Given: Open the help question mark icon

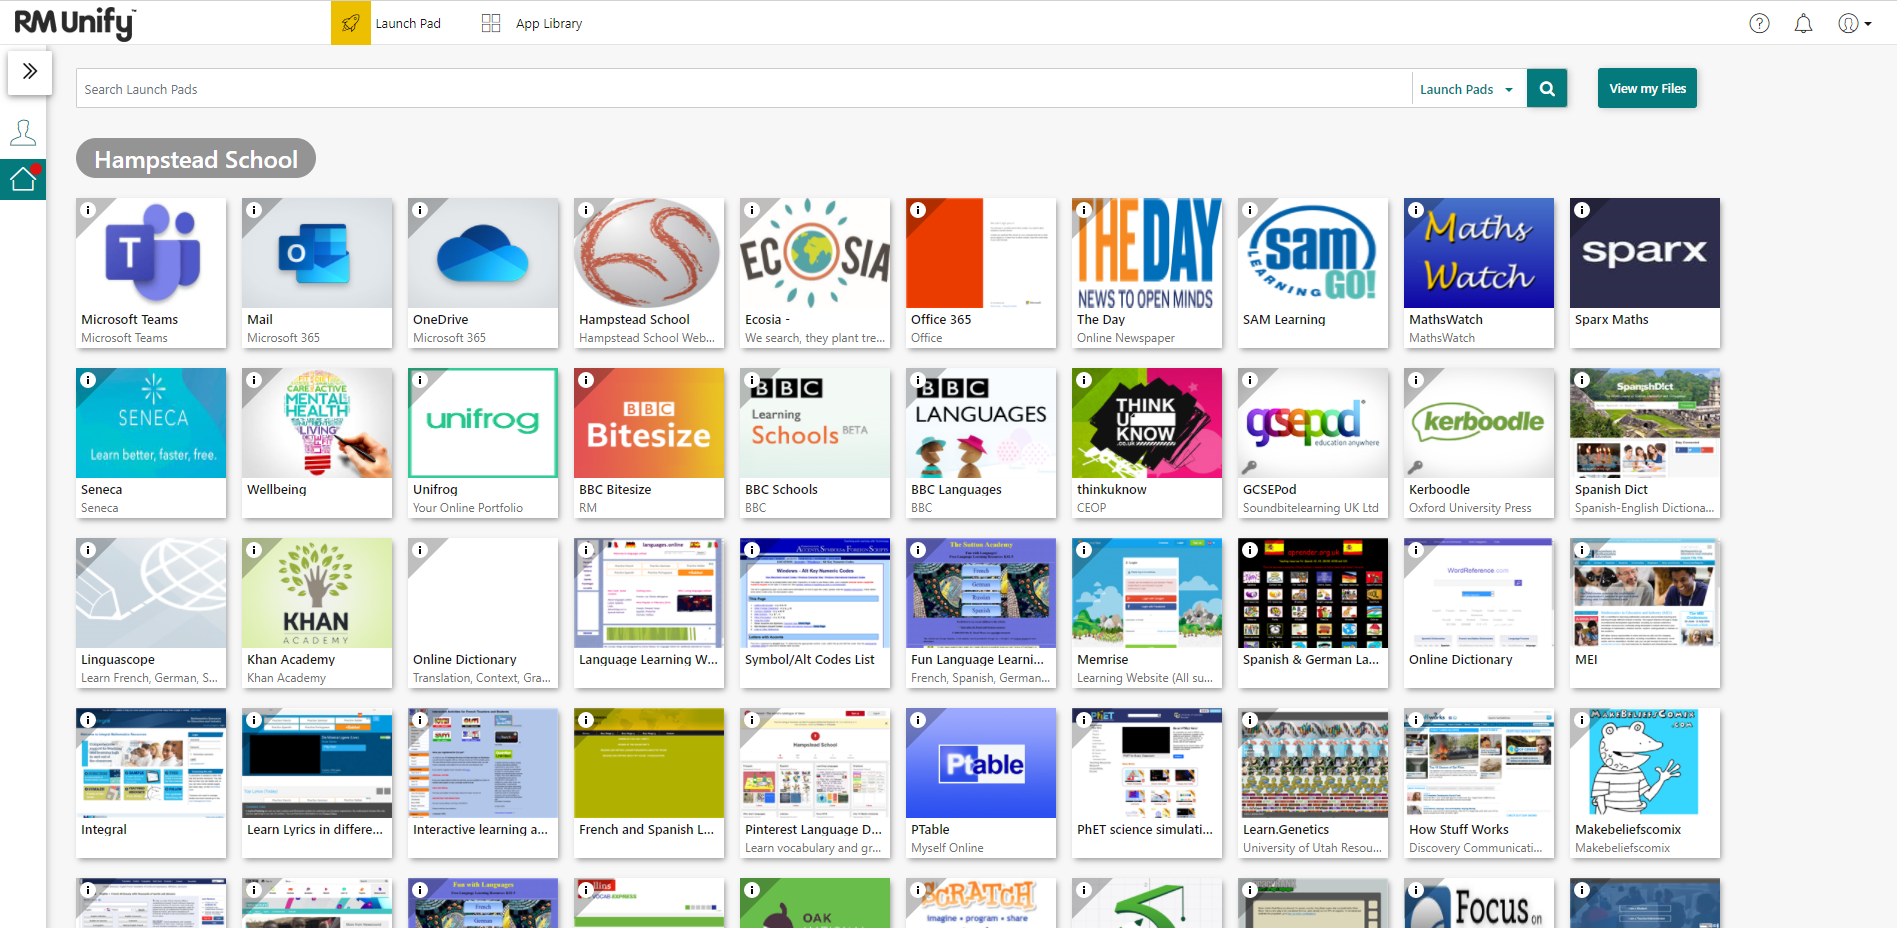Looking at the screenshot, I should [x=1759, y=23].
